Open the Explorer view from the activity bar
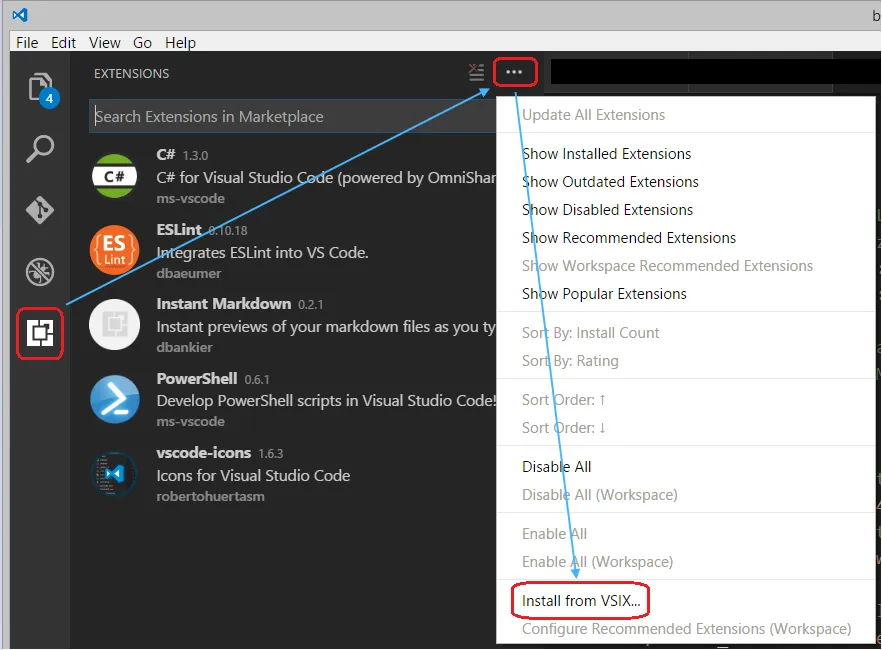Screen dimensions: 882x650 pos(40,88)
